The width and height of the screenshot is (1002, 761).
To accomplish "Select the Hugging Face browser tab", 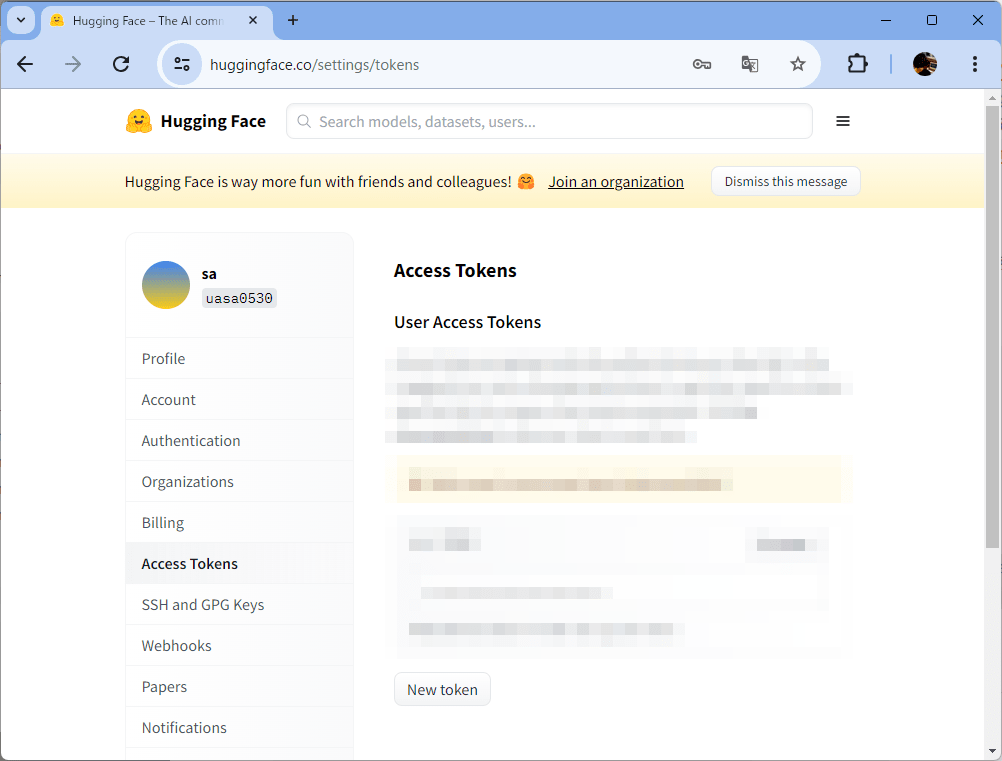I will [157, 21].
